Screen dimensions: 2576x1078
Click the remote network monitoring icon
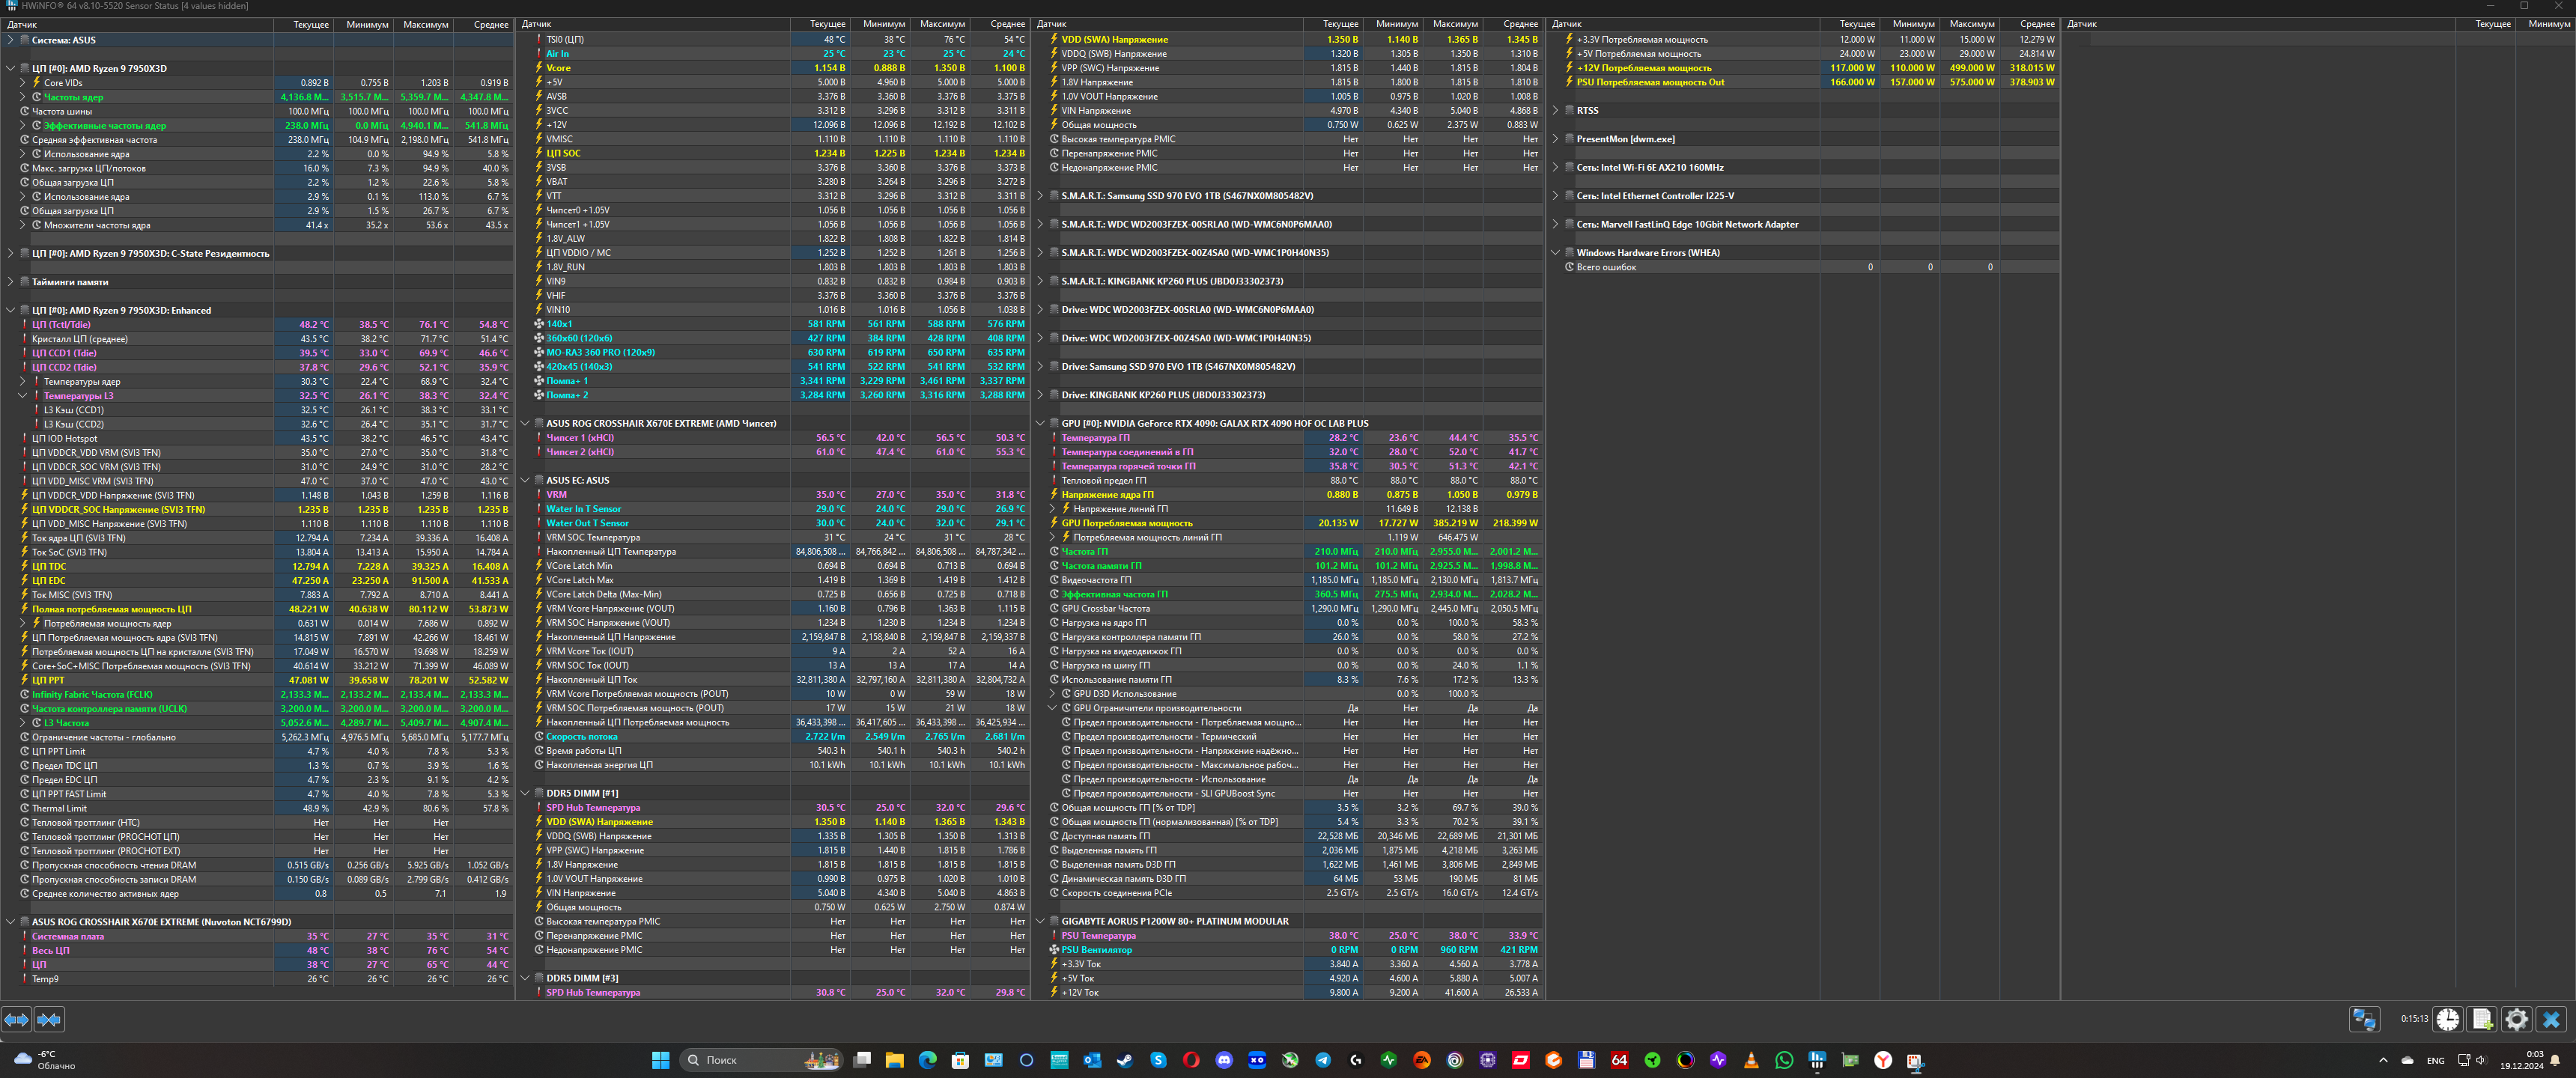[2364, 1019]
